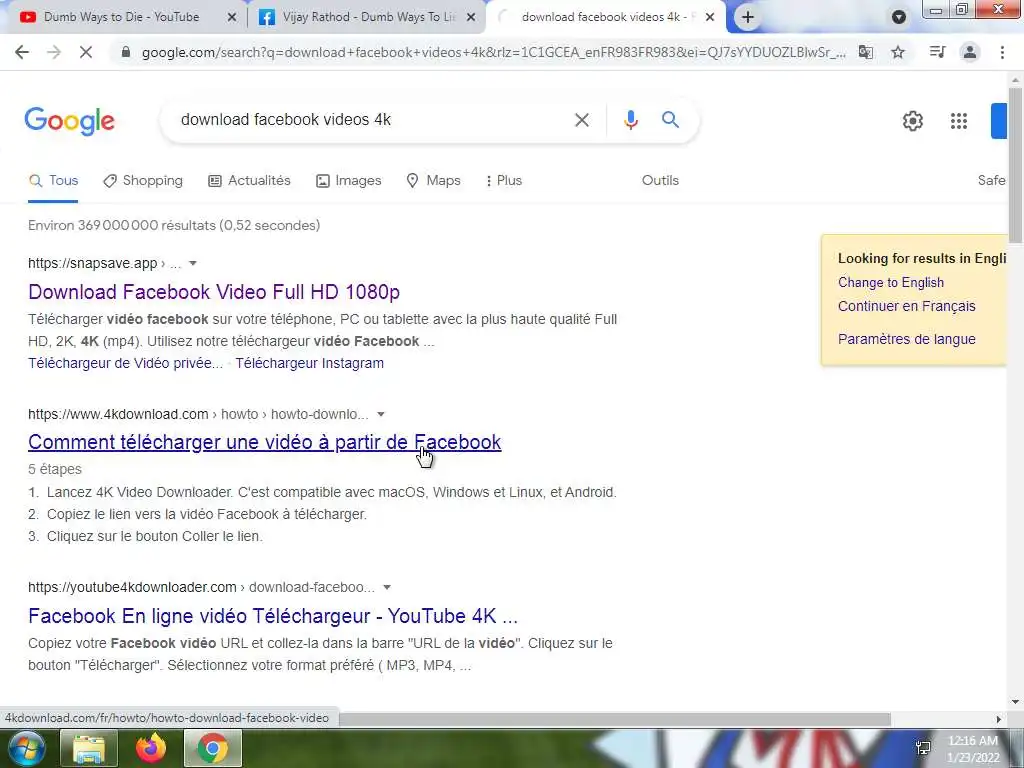This screenshot has height=768, width=1024.
Task: Open Téléchargeur Instagram sitelink
Action: pyautogui.click(x=310, y=364)
